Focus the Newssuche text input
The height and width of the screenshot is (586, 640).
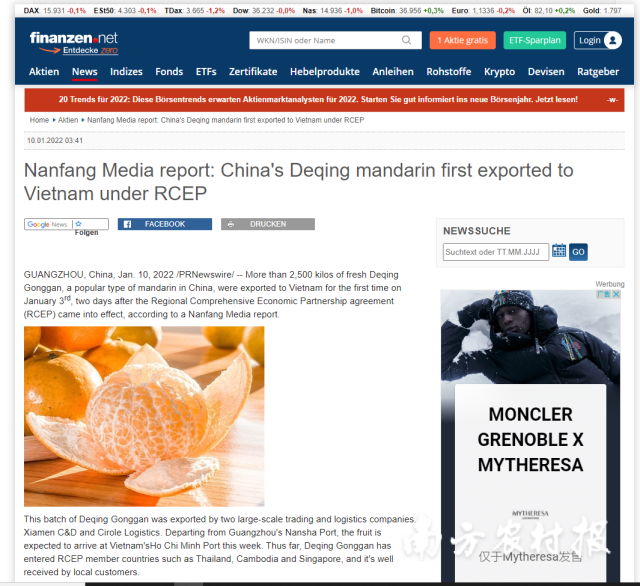pyautogui.click(x=496, y=252)
